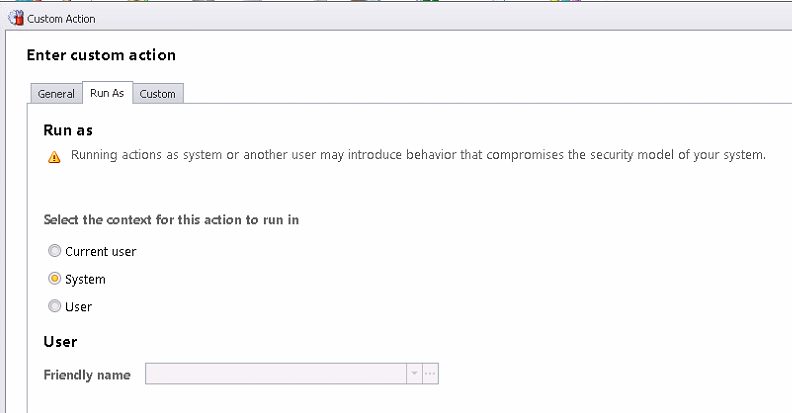
Task: Switch to the General tab
Action: pyautogui.click(x=56, y=94)
